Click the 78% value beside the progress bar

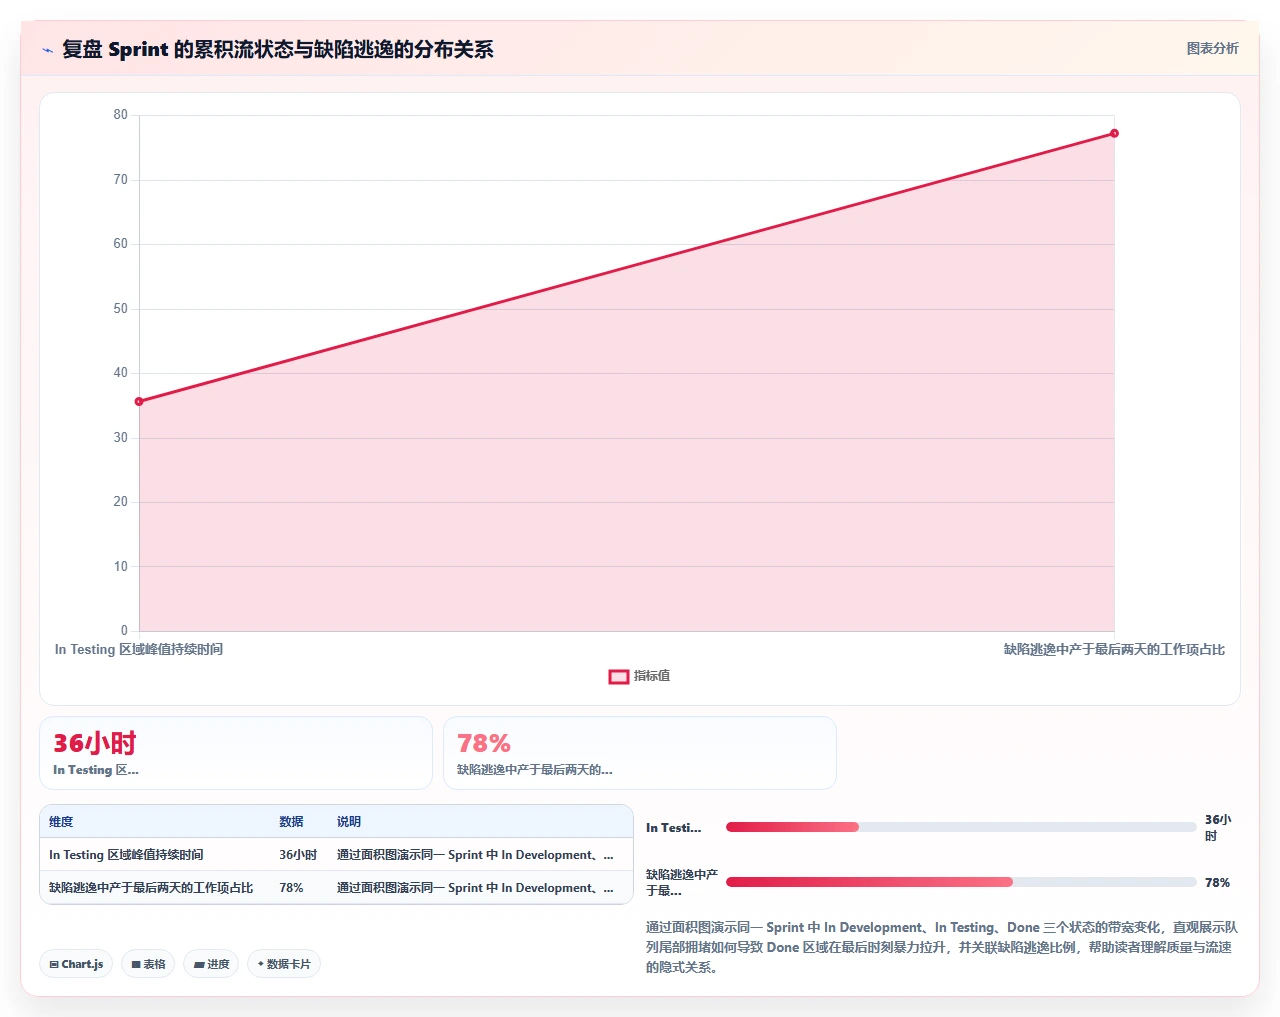pos(1217,883)
